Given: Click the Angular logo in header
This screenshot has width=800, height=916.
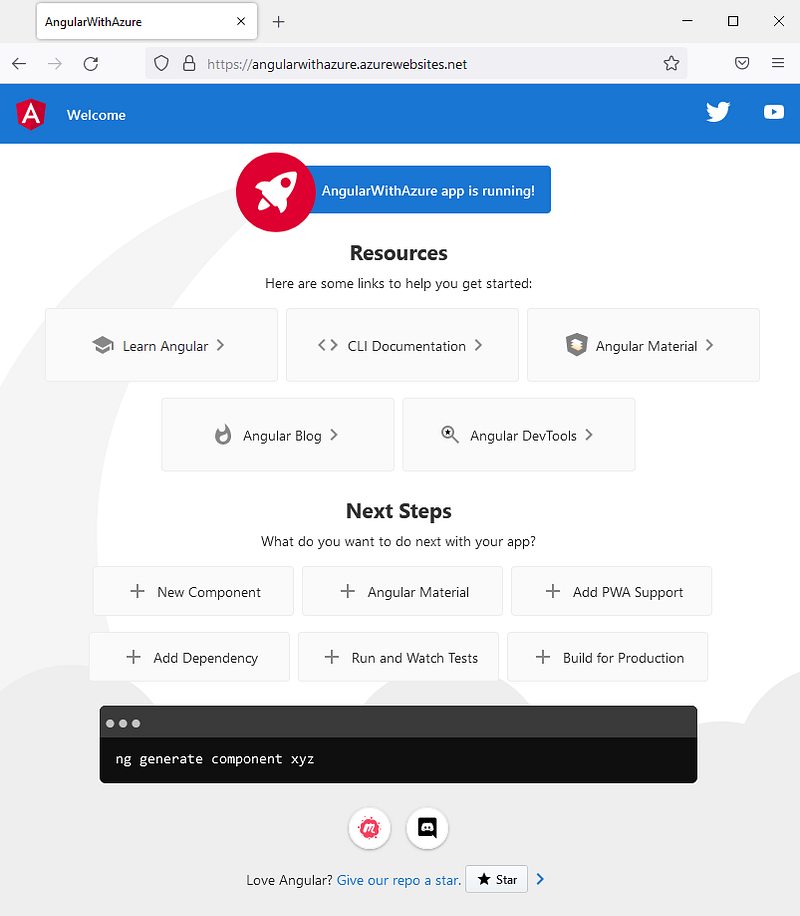Looking at the screenshot, I should point(31,114).
